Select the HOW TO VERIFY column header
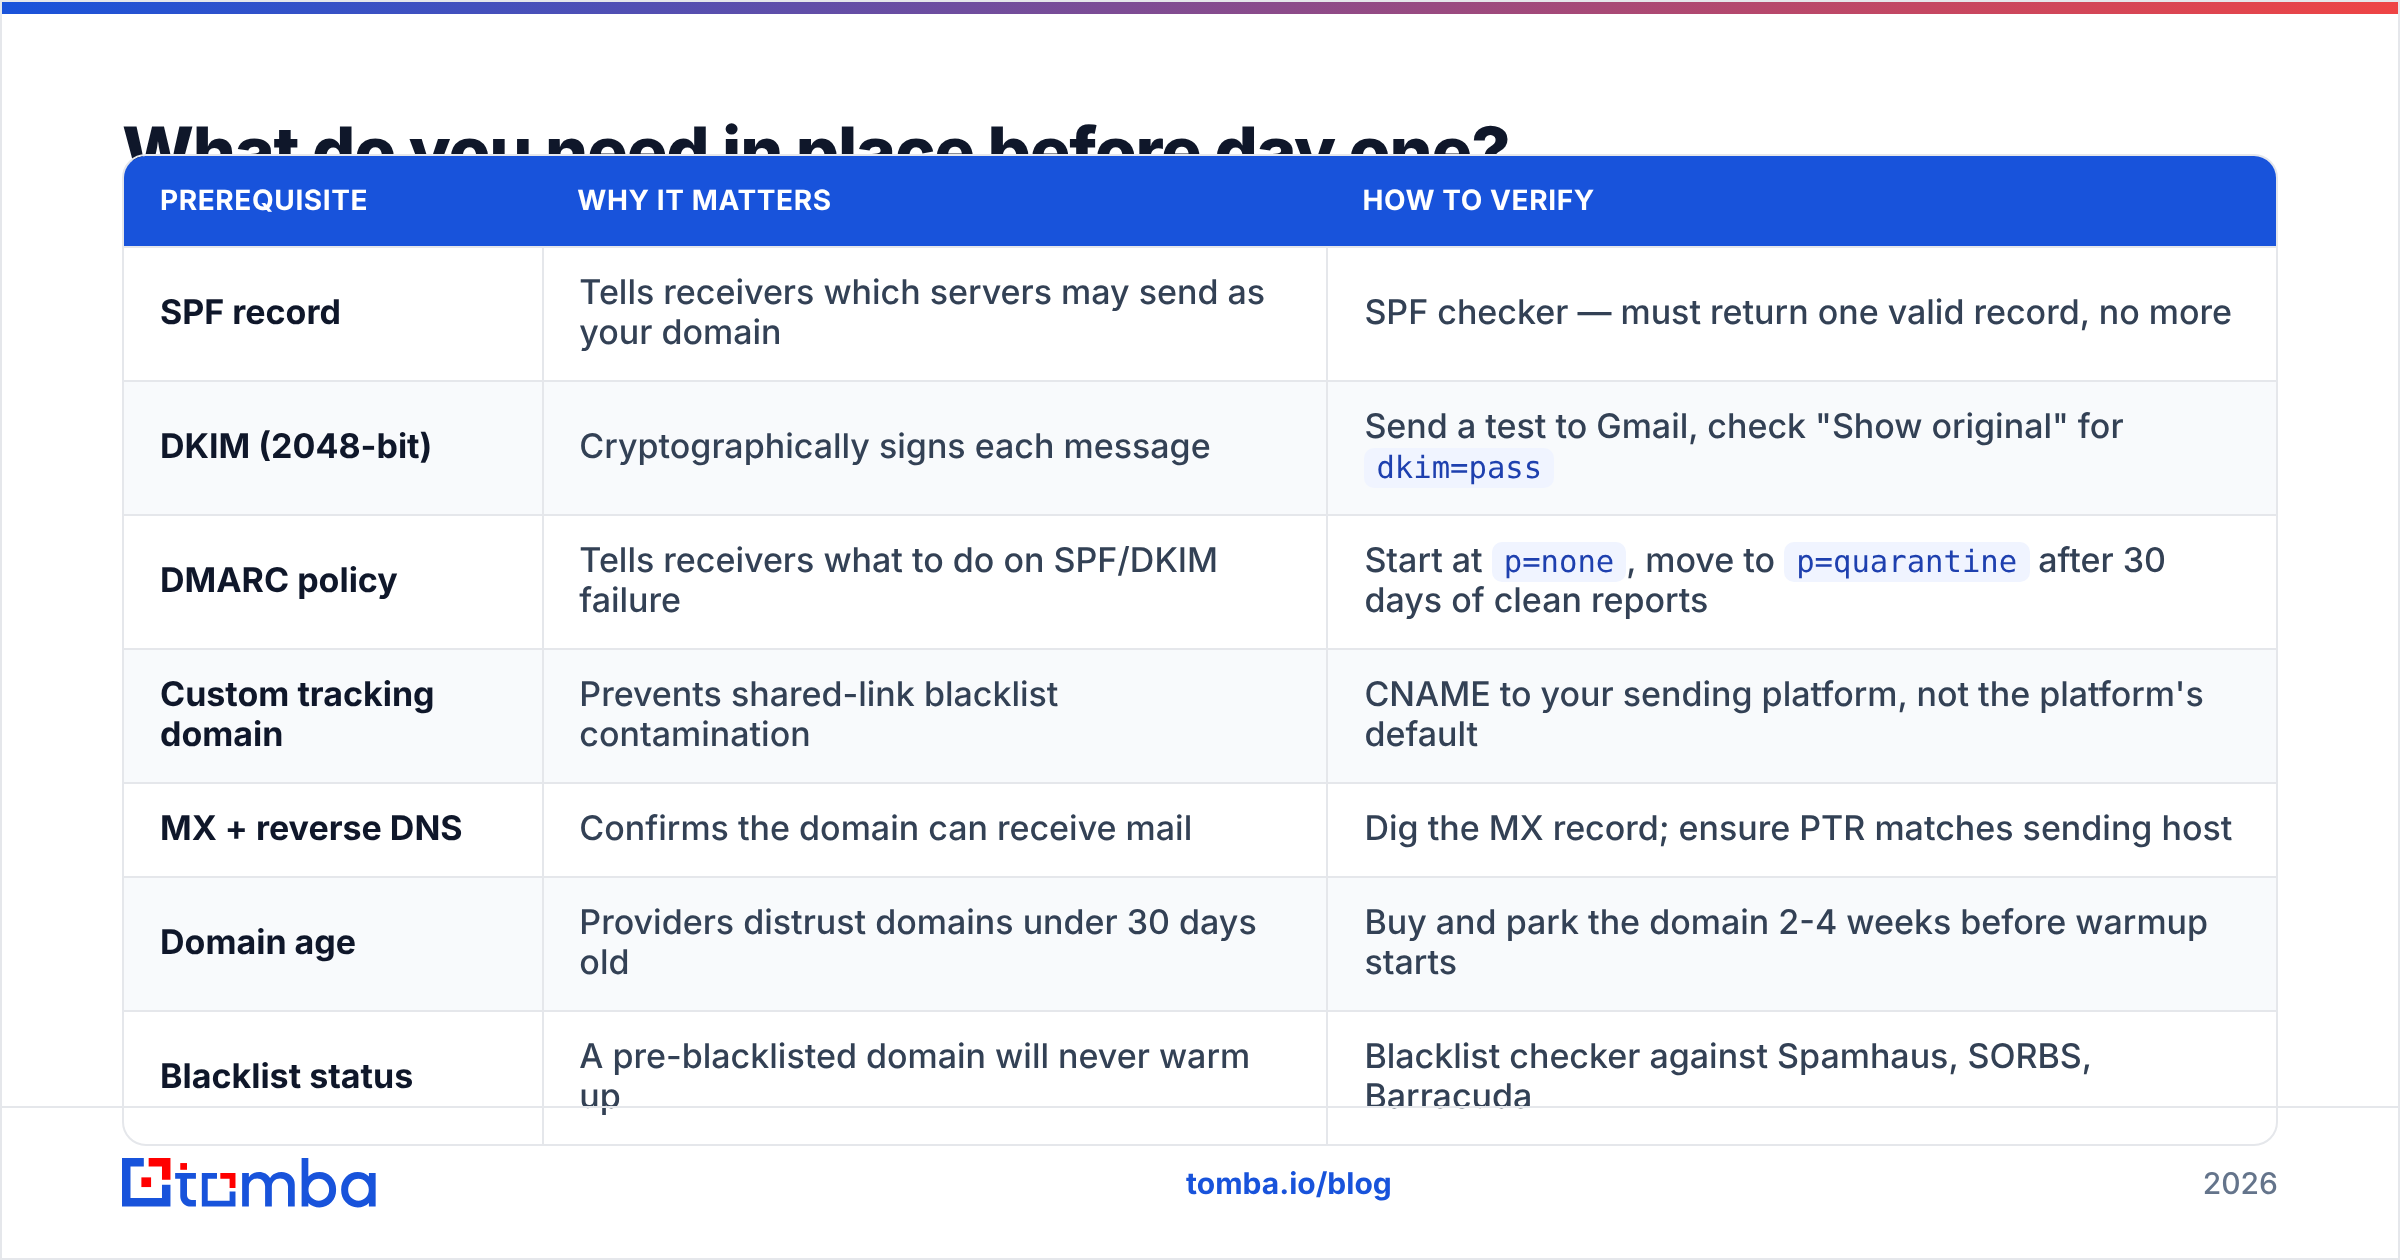The image size is (2400, 1260). click(1477, 200)
